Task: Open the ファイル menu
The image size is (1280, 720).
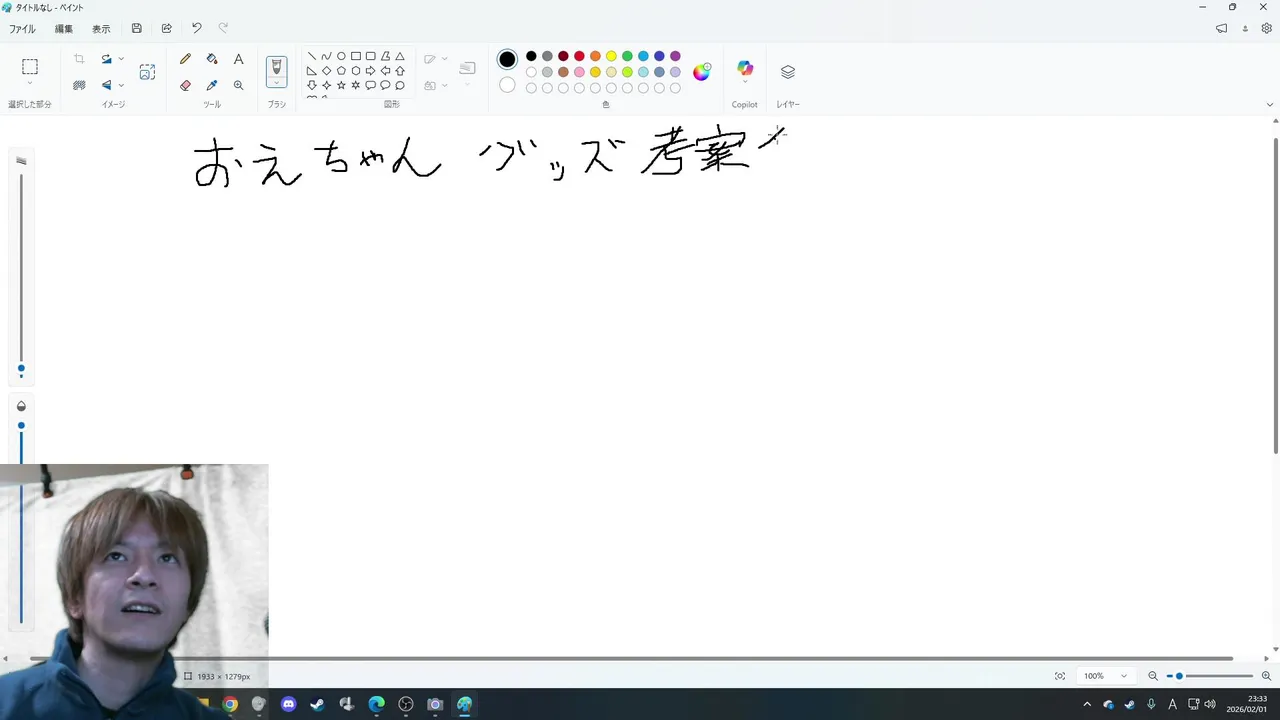Action: [x=22, y=29]
